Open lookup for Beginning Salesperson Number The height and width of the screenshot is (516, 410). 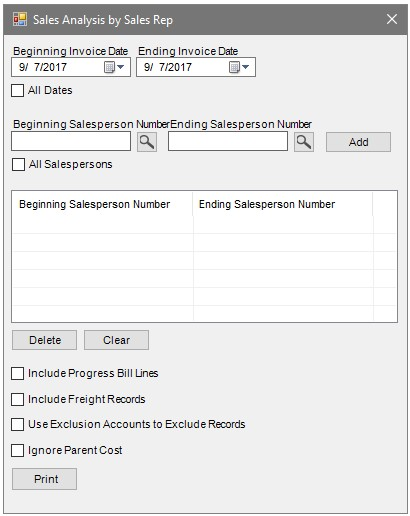click(147, 142)
